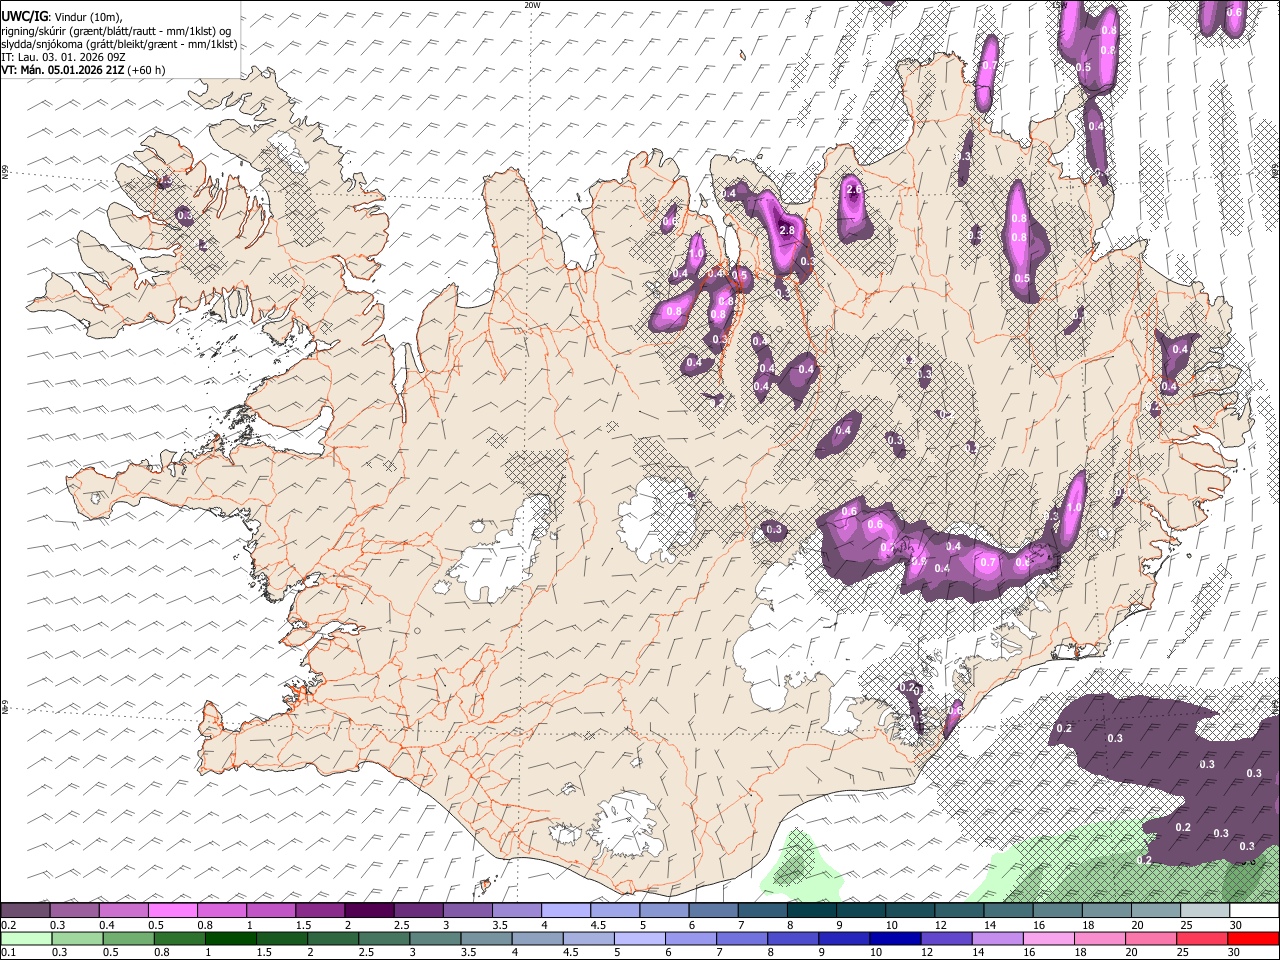Click the pure red swatch after 30, lower scale

click(1253, 938)
